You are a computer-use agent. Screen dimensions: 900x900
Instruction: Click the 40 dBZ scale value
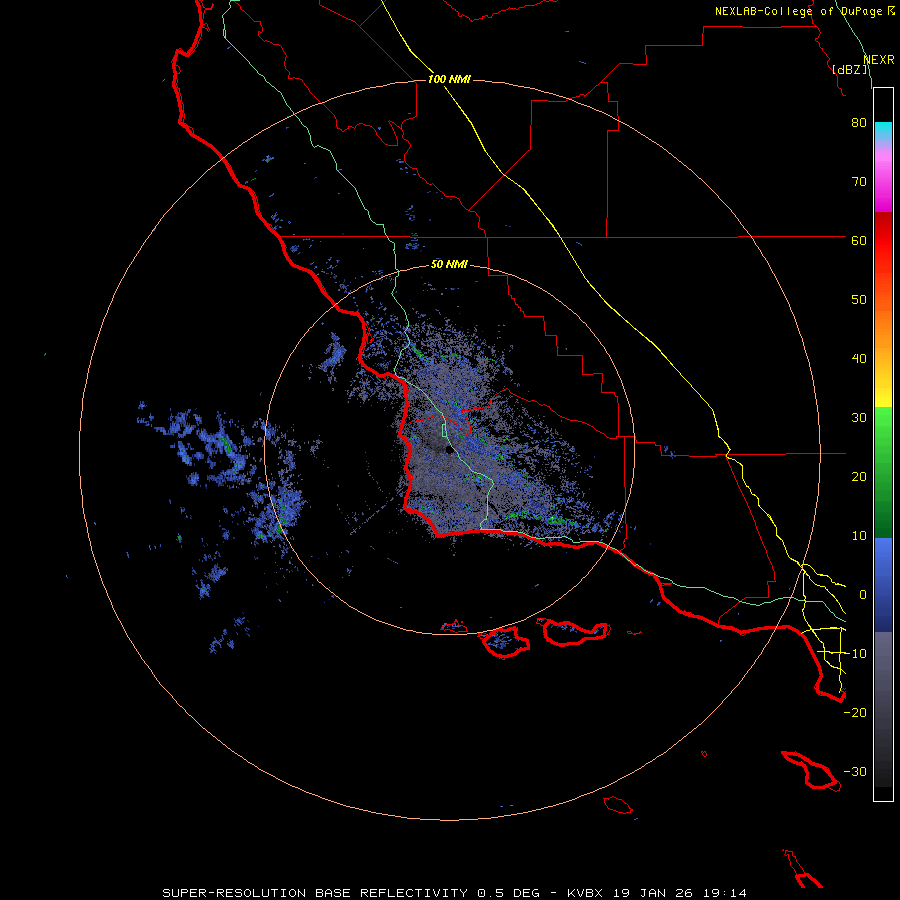(859, 359)
